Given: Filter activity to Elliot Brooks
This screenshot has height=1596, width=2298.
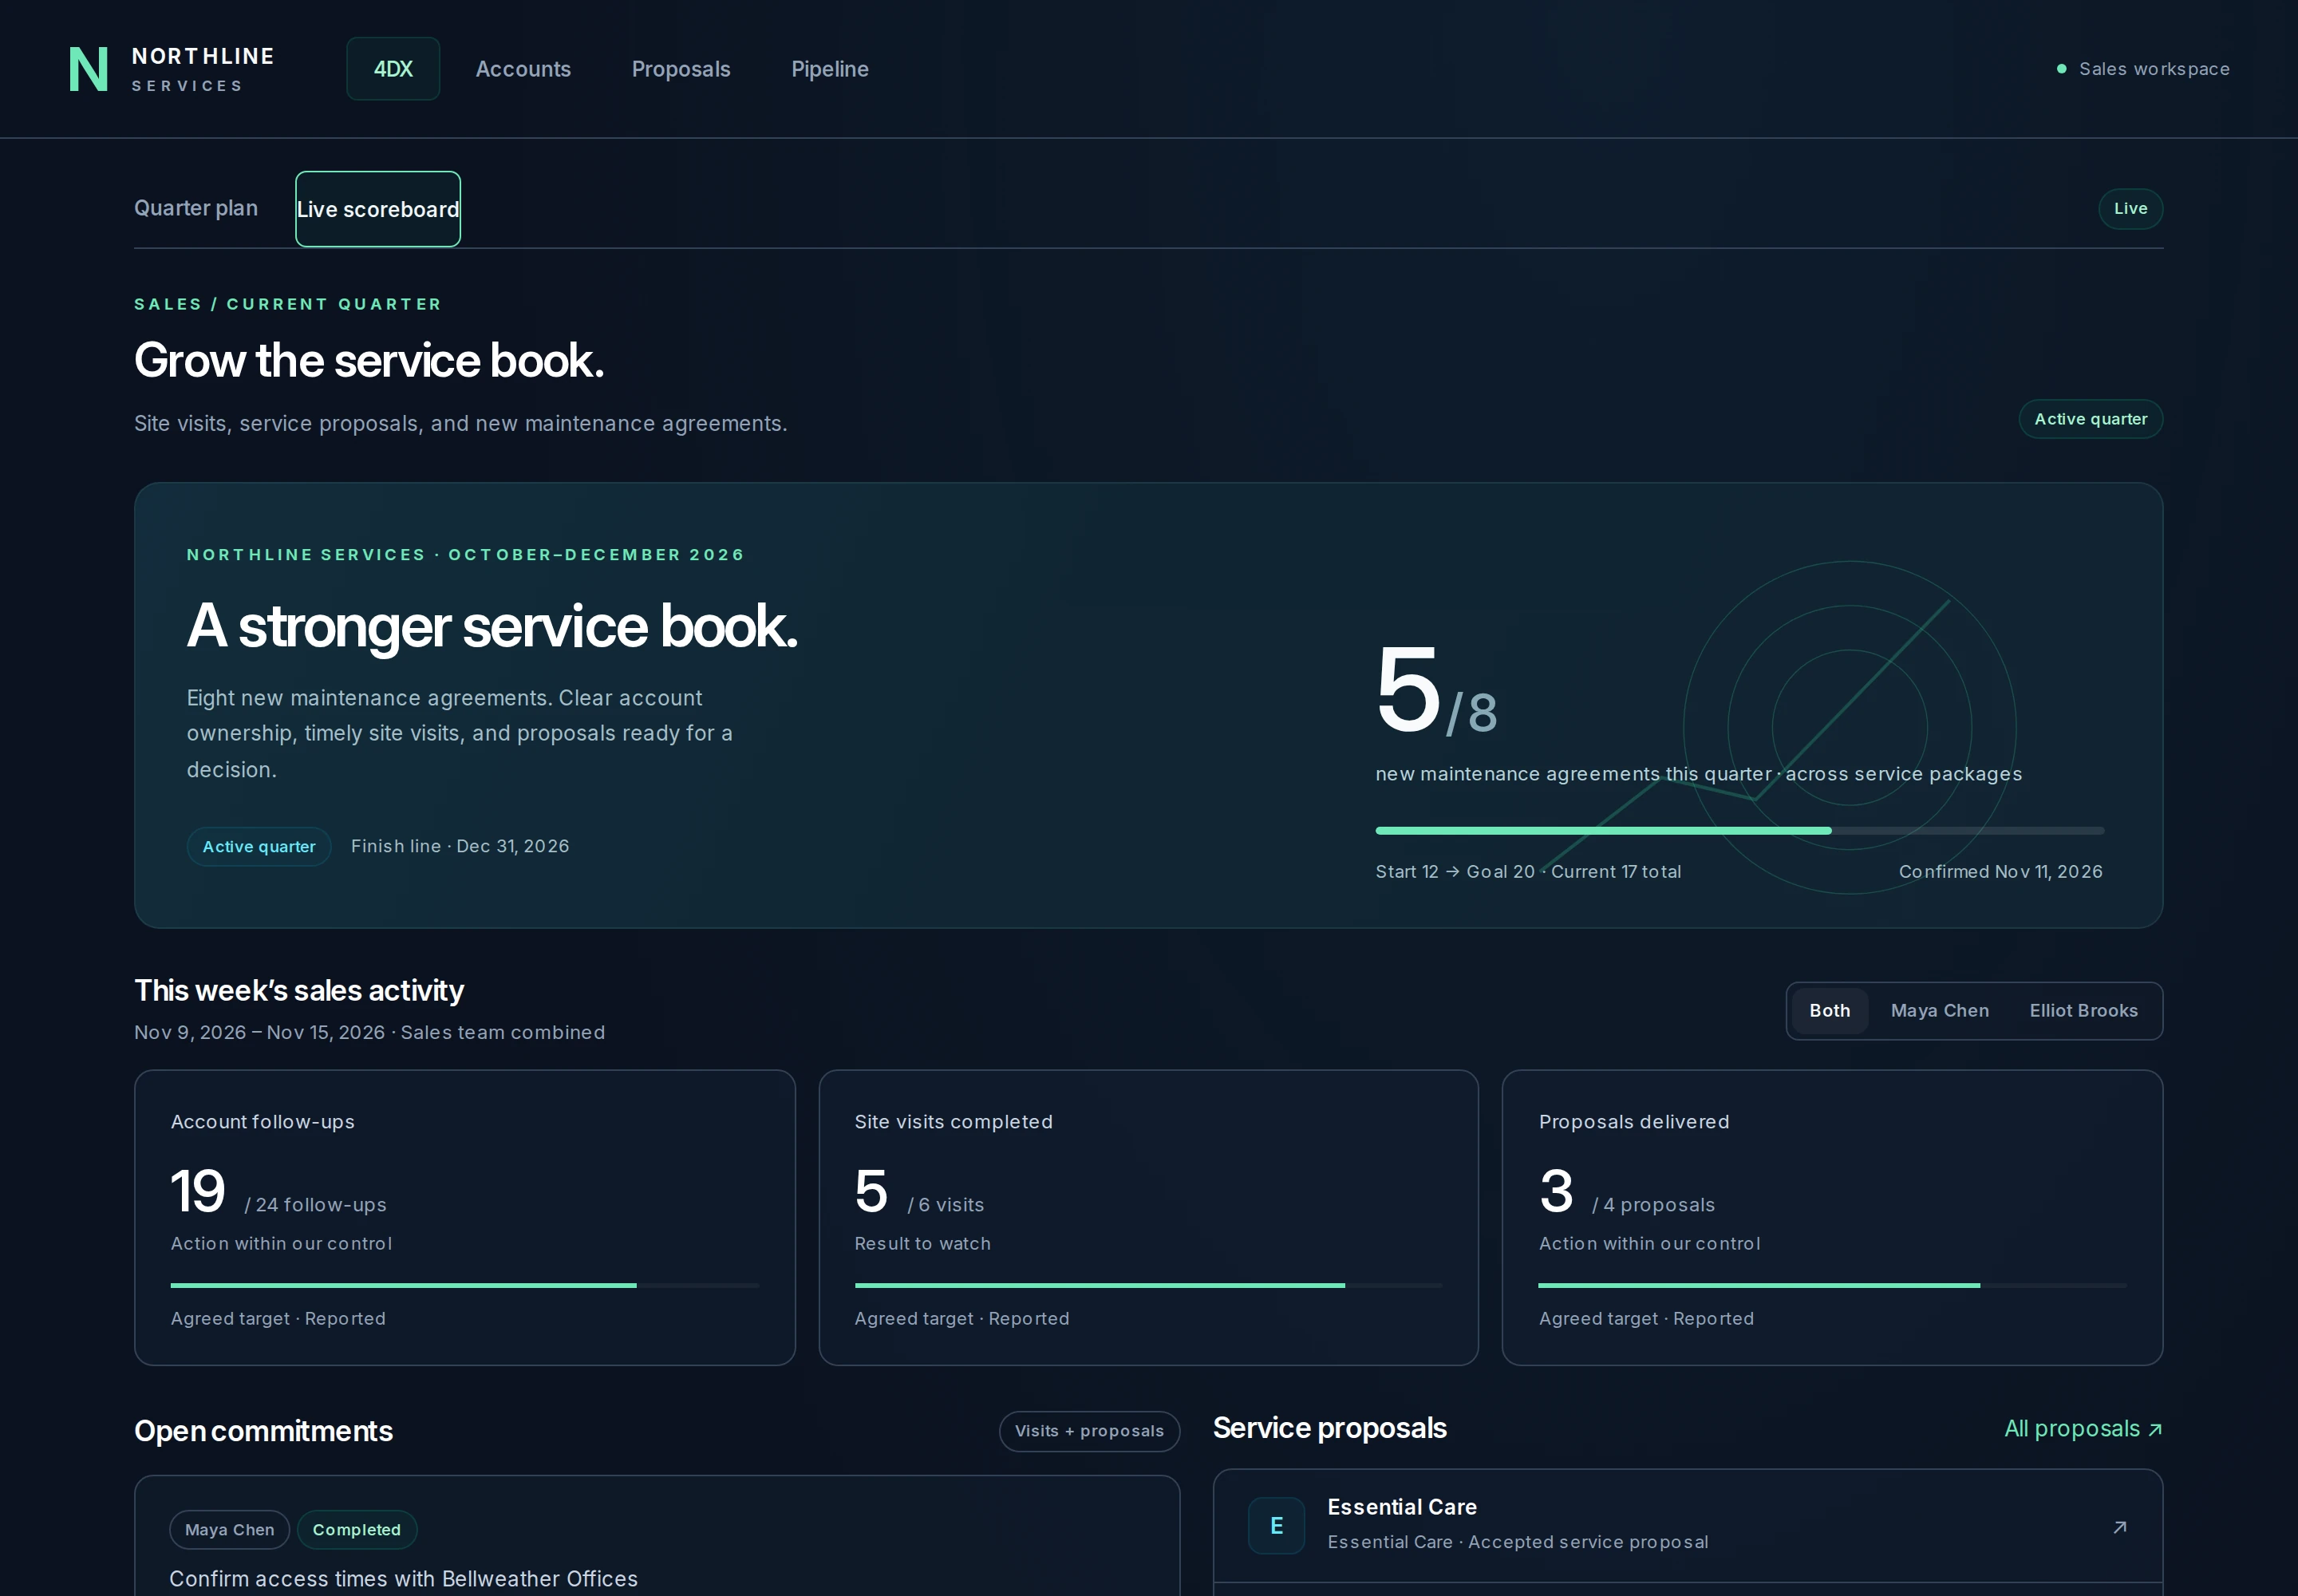Looking at the screenshot, I should (2083, 1011).
